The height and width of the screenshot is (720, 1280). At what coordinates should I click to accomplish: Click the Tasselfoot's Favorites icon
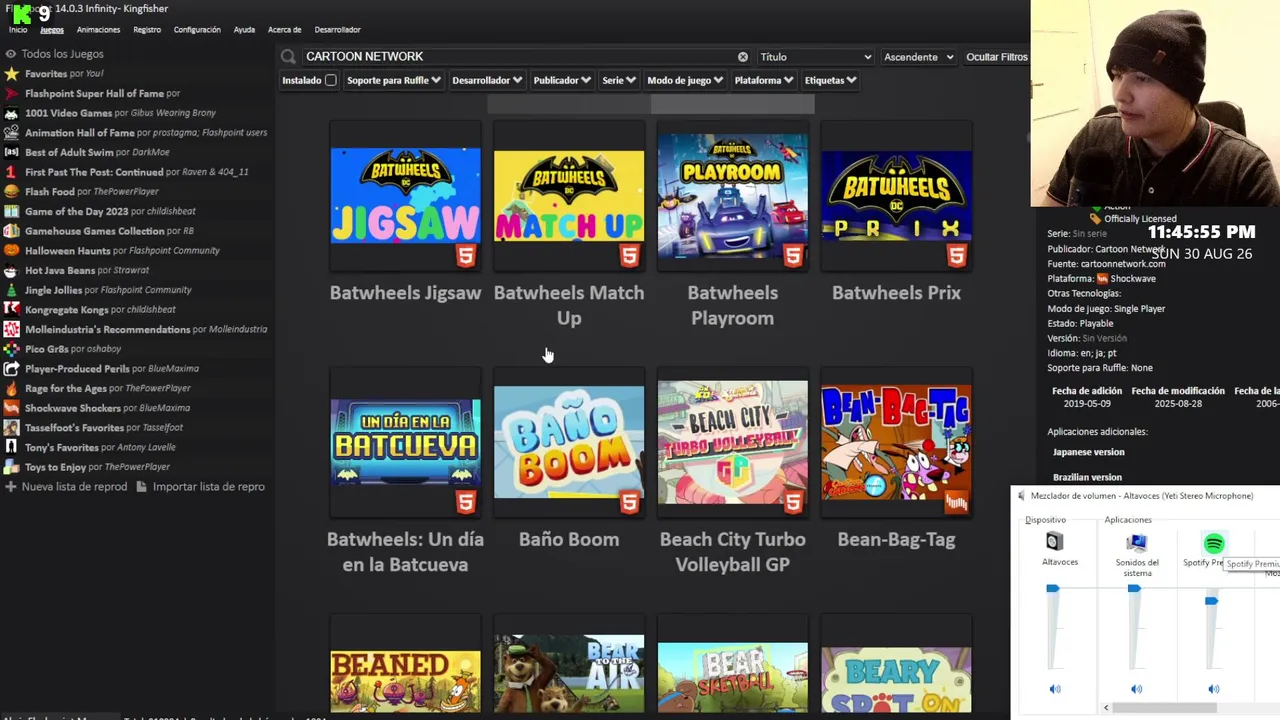coord(11,428)
